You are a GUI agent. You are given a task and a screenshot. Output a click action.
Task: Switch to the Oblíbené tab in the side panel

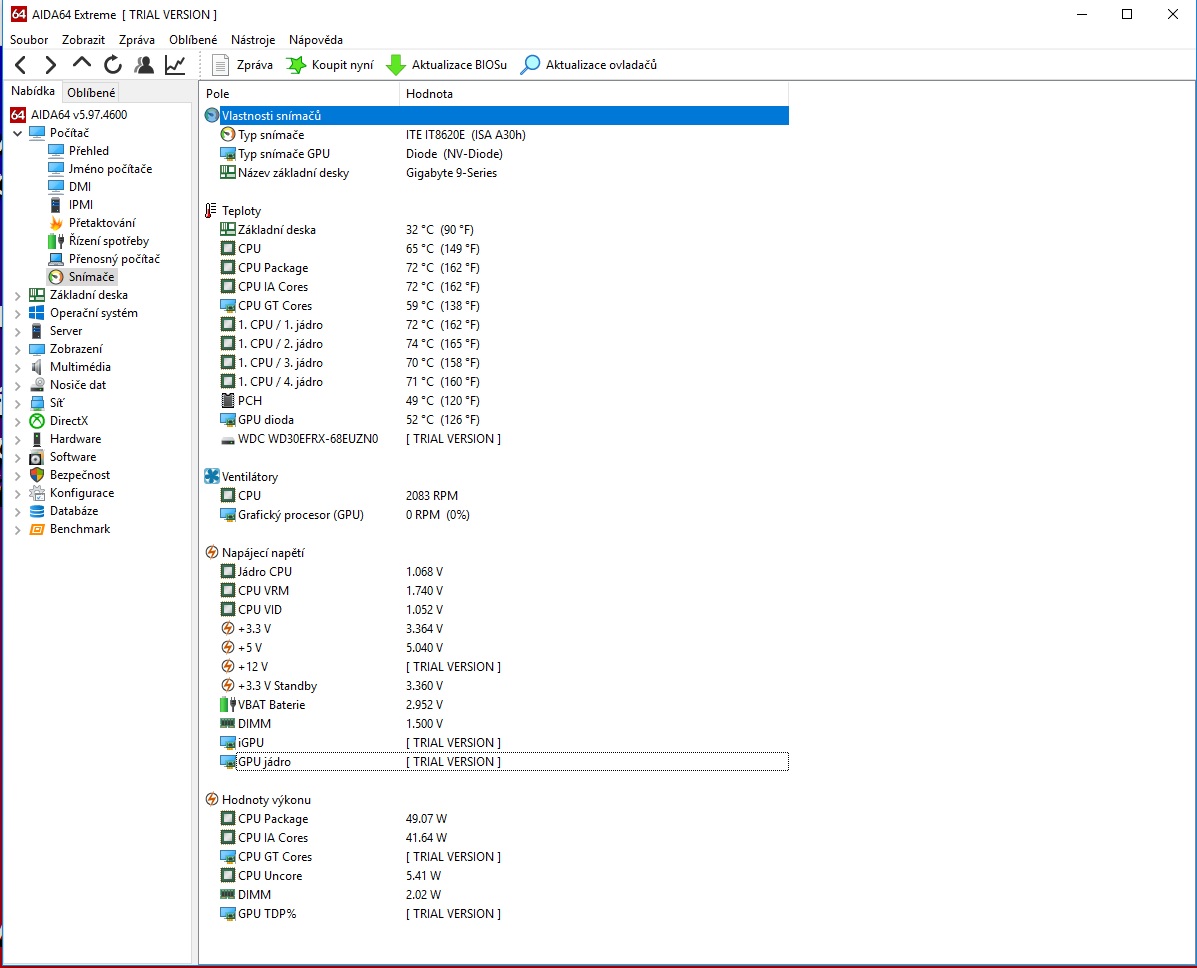(x=91, y=92)
